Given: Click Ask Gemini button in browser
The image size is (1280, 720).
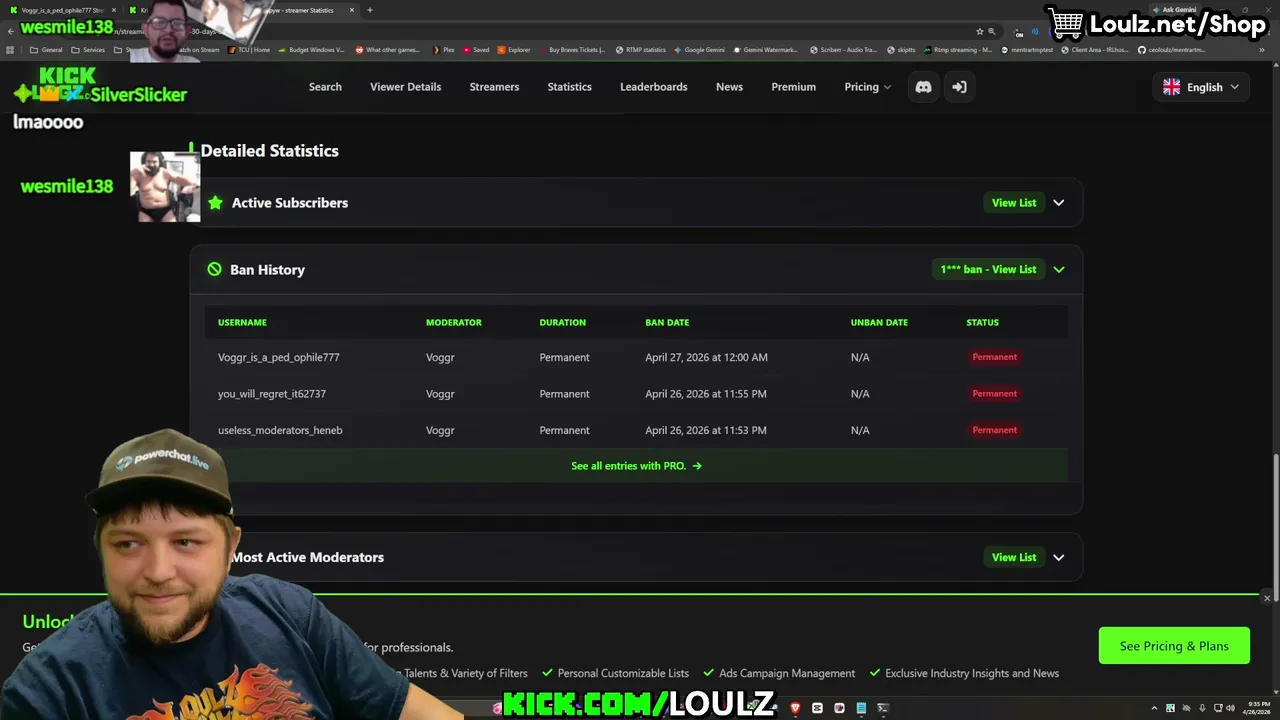Looking at the screenshot, I should (1174, 10).
